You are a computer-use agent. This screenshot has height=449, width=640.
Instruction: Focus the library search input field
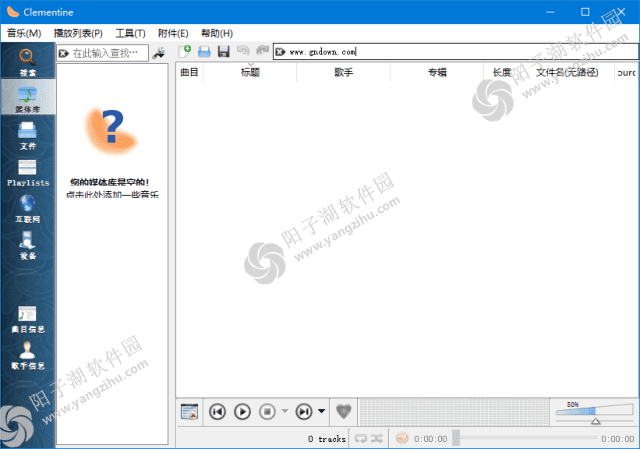pos(102,53)
